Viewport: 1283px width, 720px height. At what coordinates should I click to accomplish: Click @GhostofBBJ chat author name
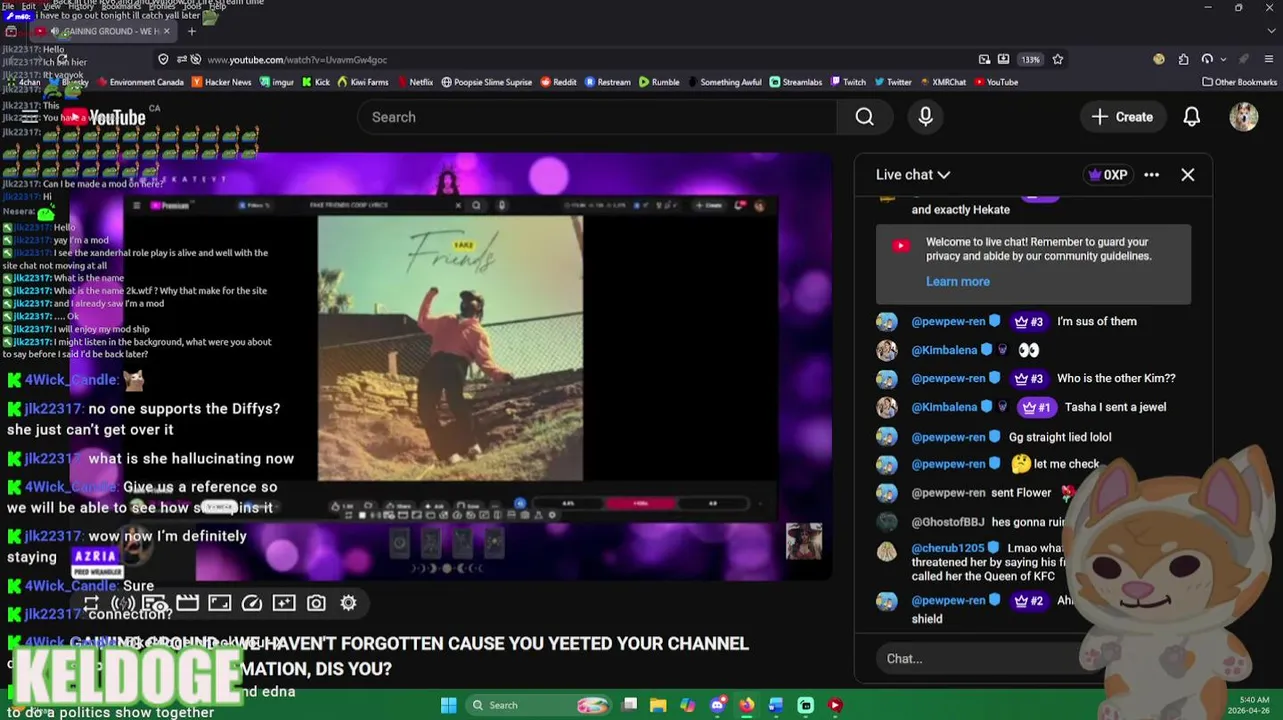(948, 522)
